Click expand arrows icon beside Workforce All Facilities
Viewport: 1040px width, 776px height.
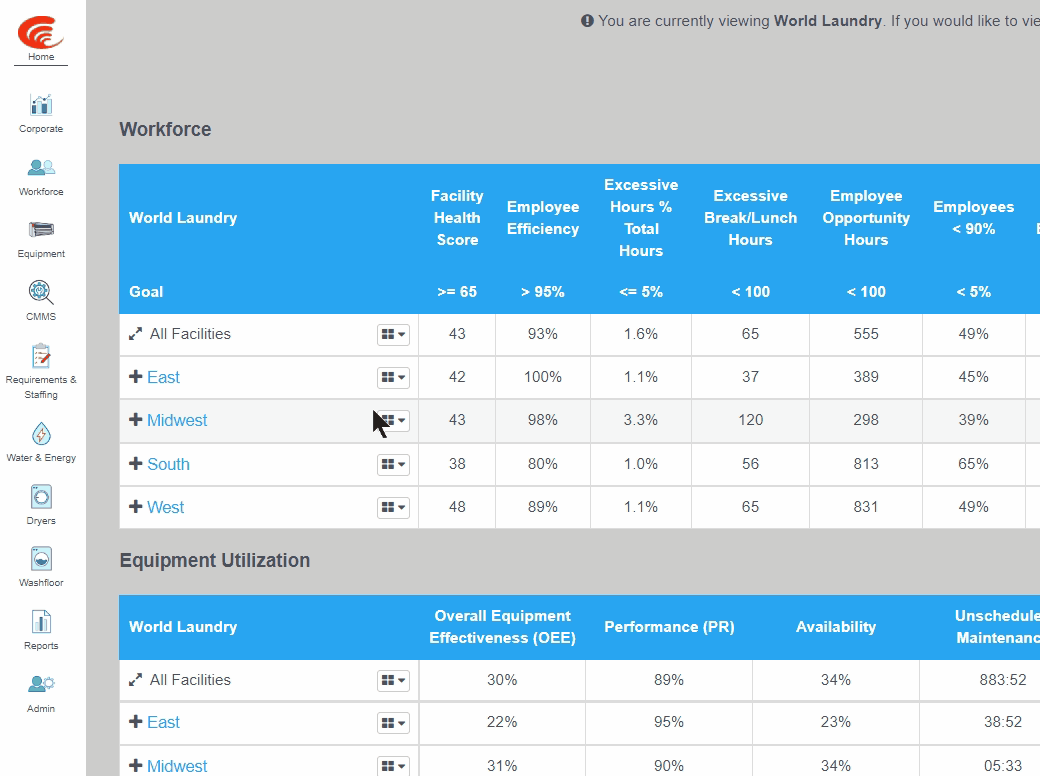point(135,334)
